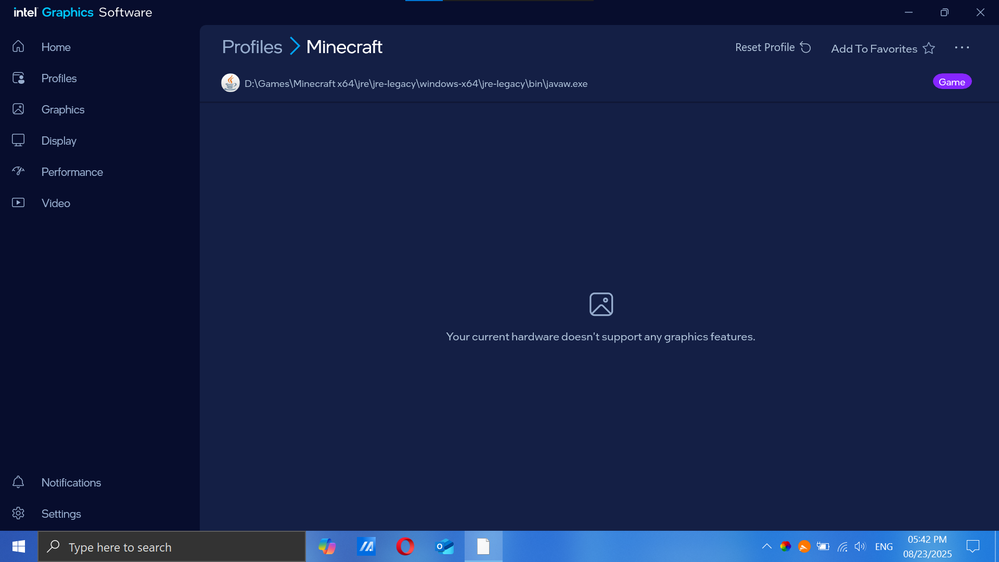Open the Home sidebar item

point(55,47)
